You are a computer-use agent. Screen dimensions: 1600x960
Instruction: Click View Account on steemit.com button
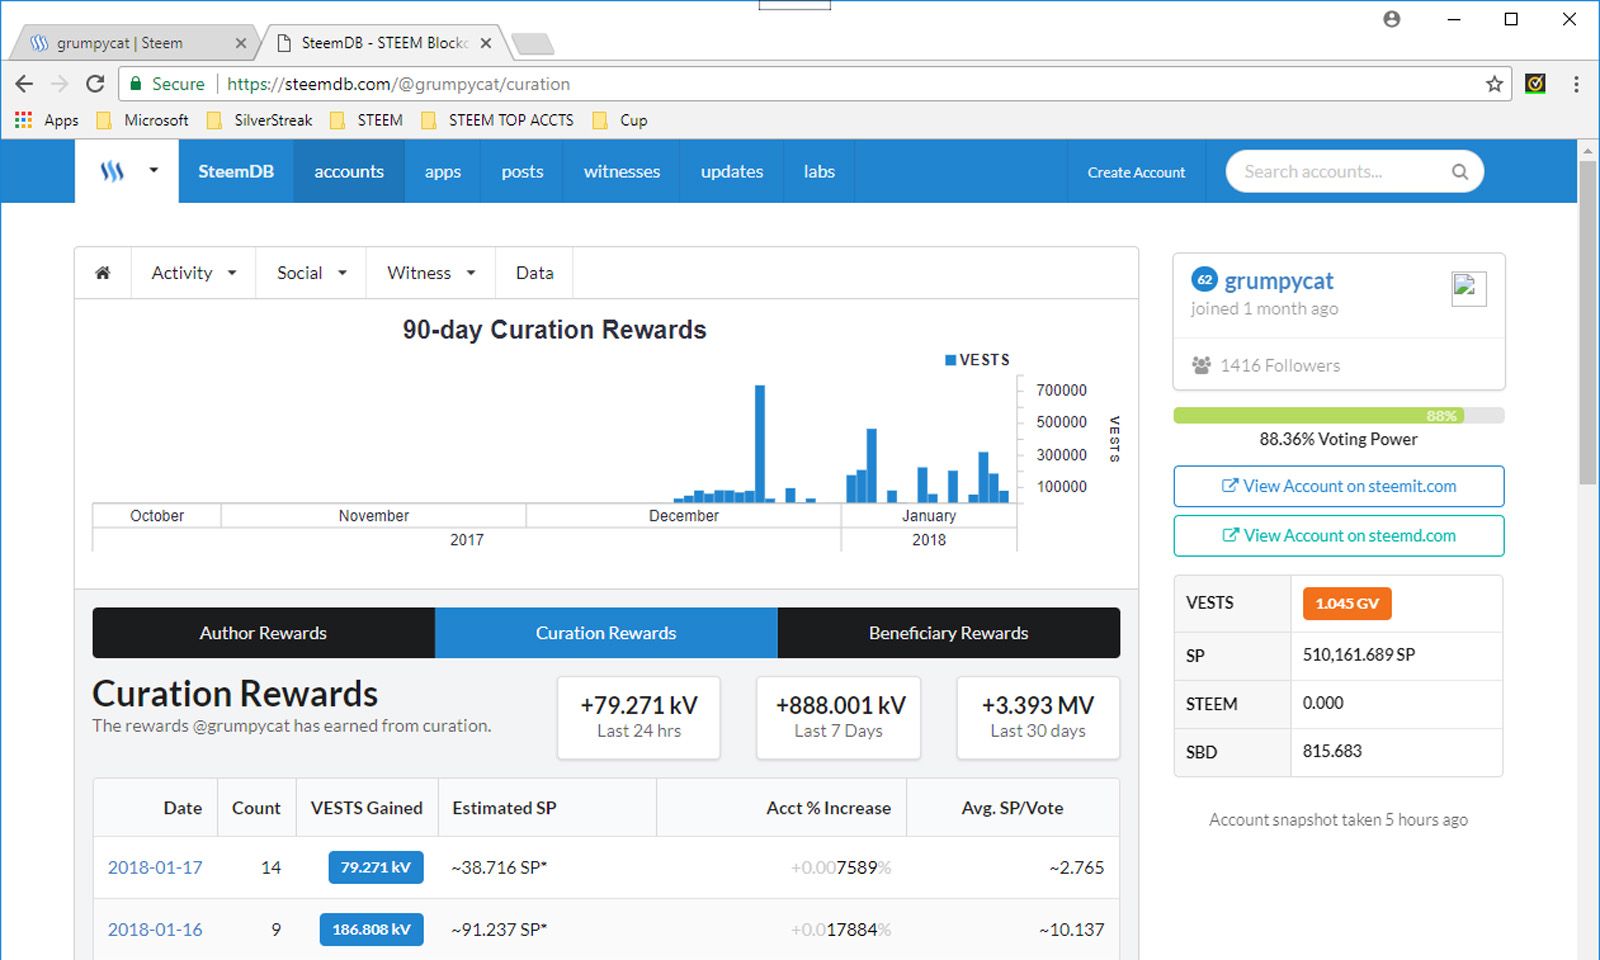[x=1338, y=486]
